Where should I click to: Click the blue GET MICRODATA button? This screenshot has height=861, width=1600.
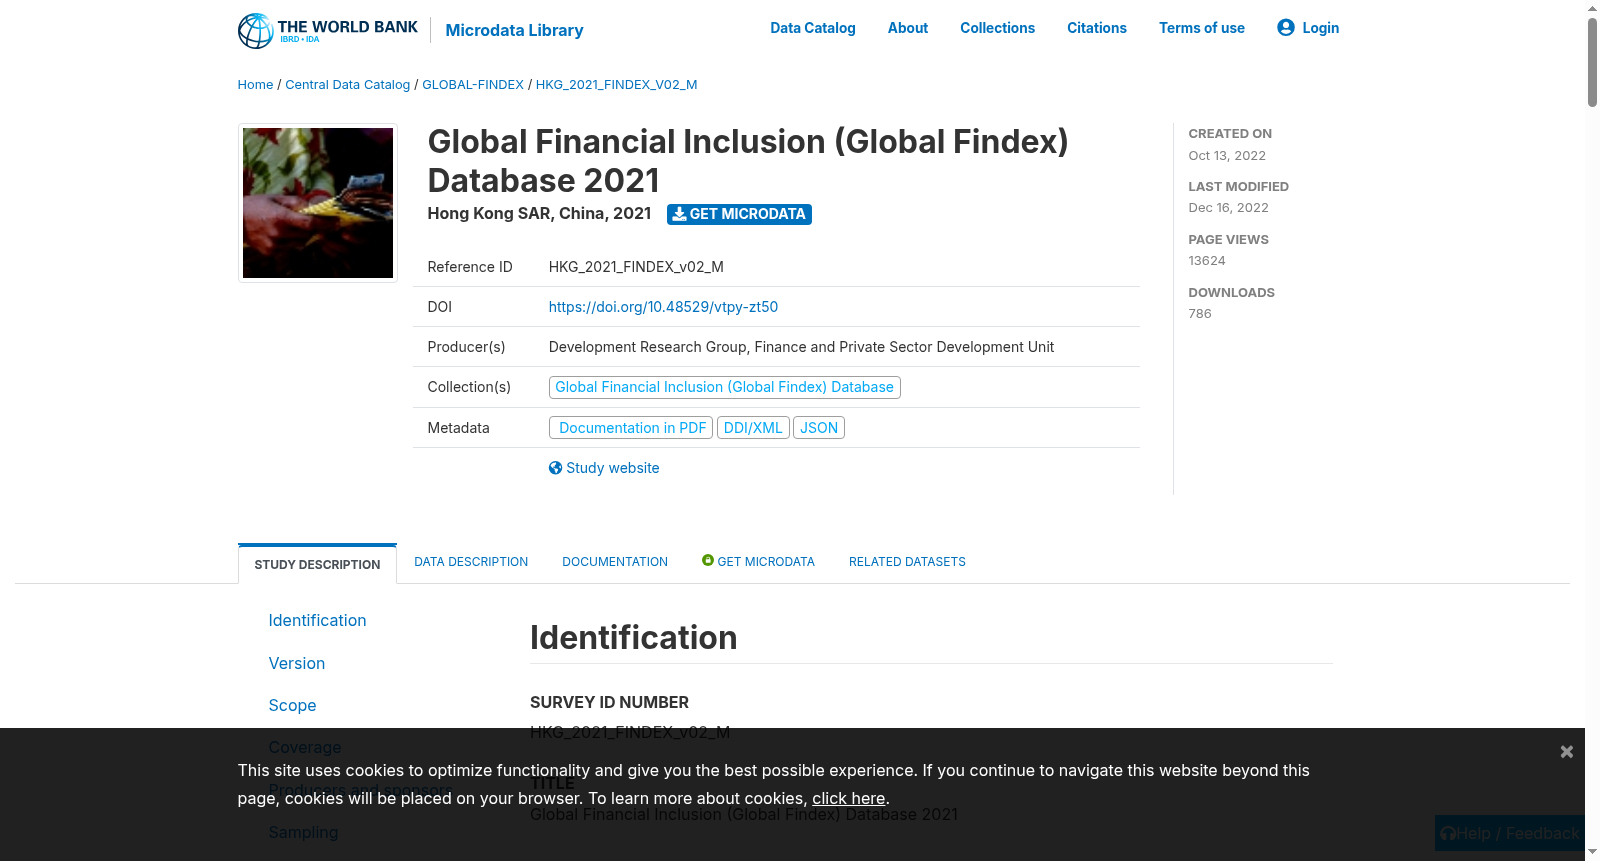point(739,214)
